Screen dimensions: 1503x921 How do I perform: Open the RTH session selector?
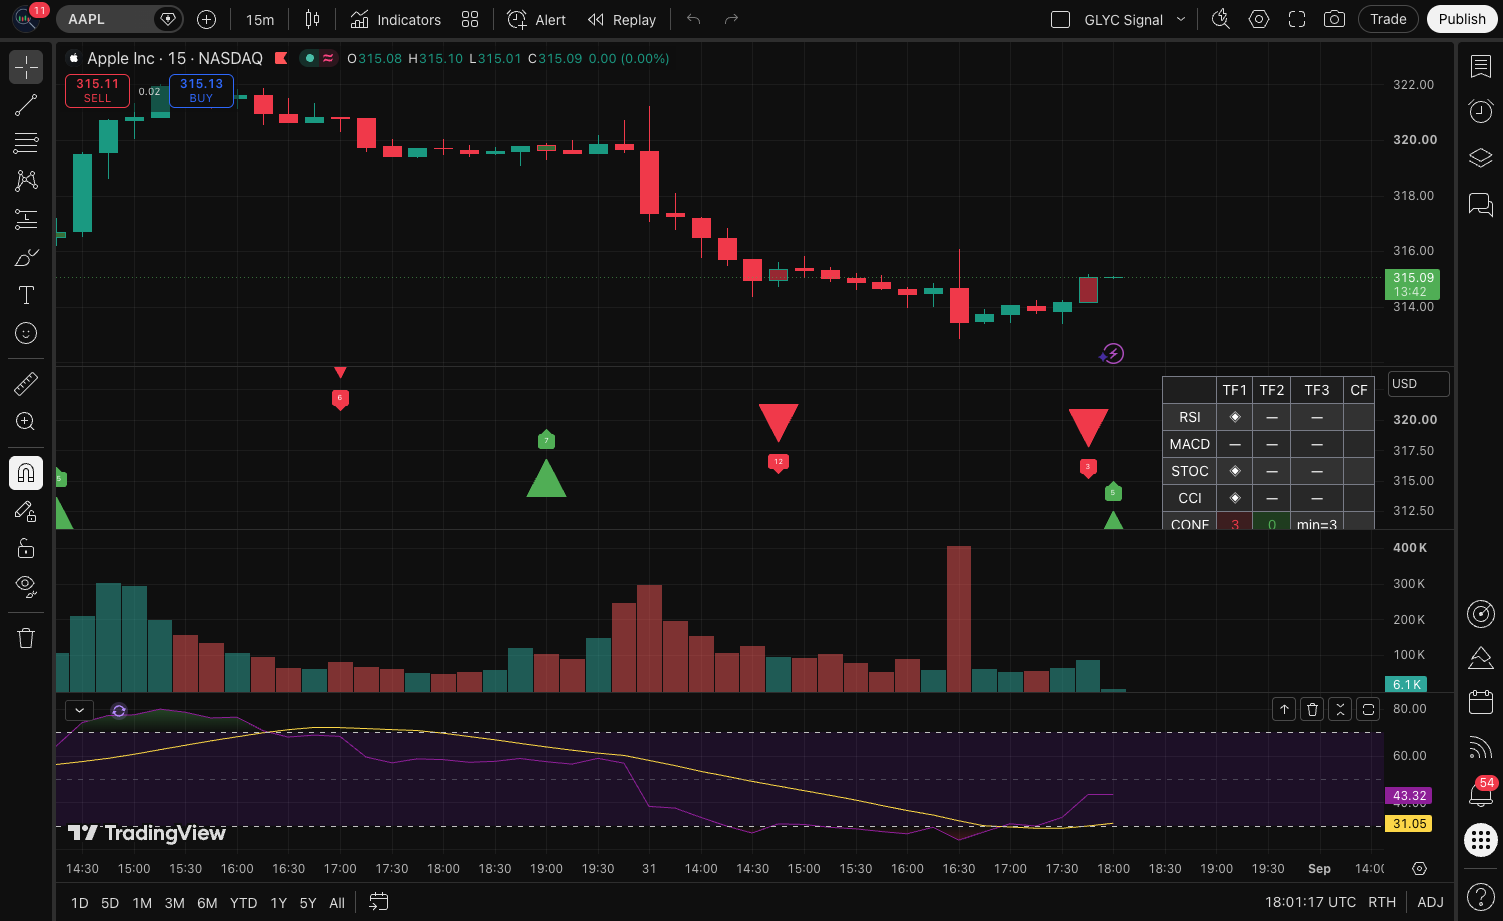click(1382, 902)
